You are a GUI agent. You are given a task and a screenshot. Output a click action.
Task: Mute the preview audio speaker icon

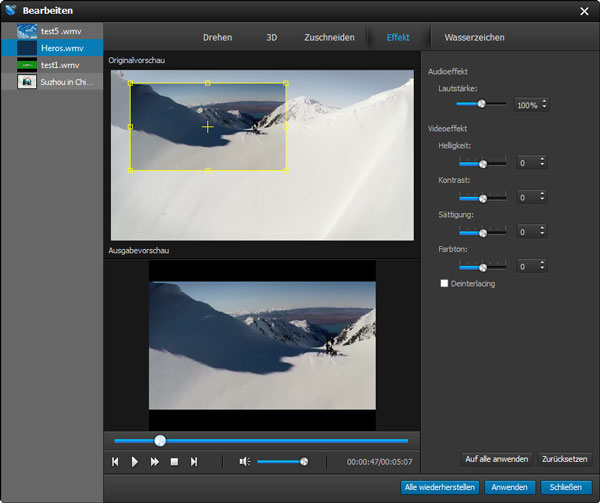pos(244,461)
